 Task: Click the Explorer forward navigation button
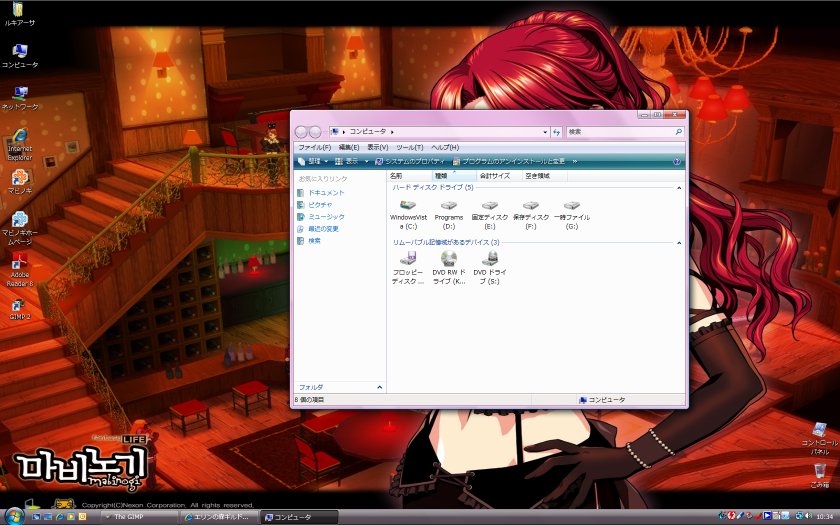315,132
